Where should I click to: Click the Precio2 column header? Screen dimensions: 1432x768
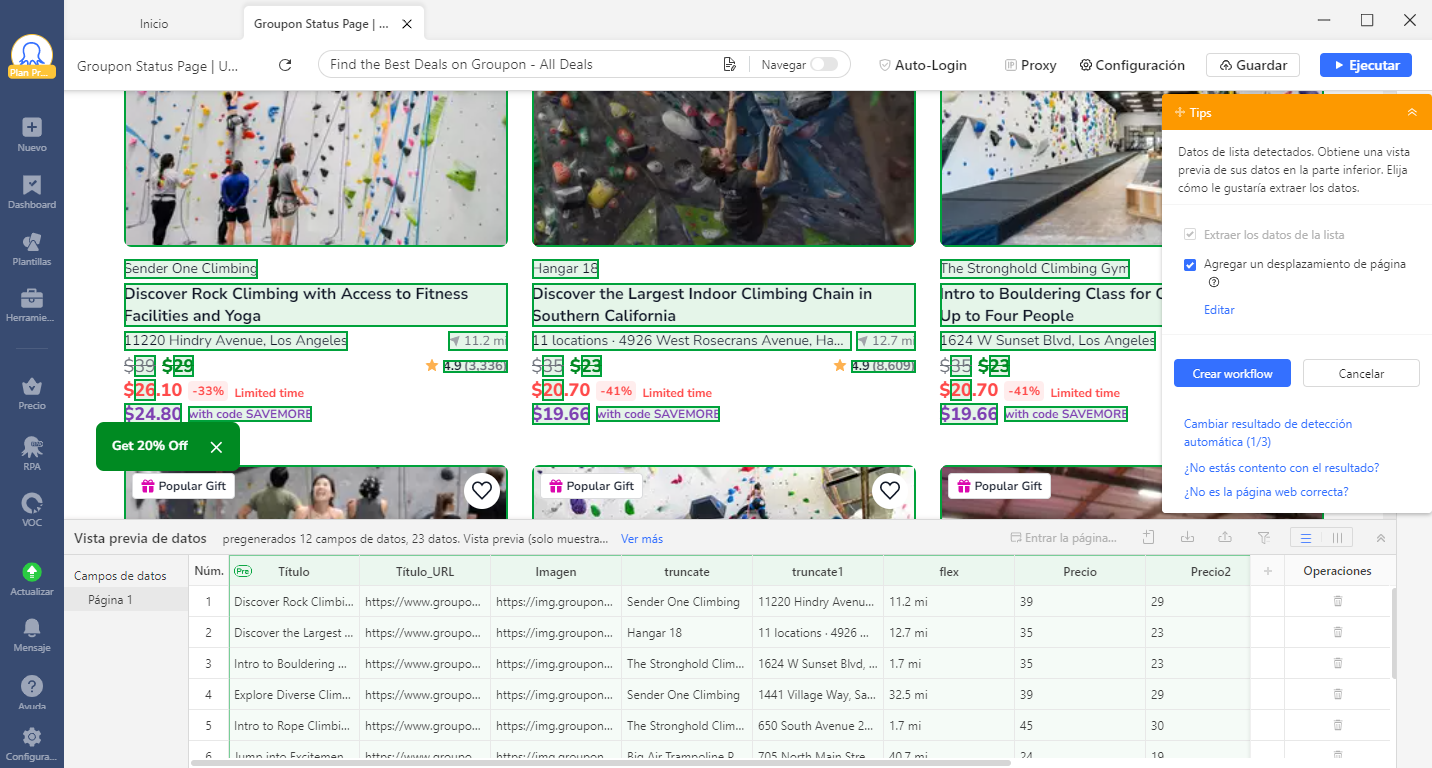tap(1198, 571)
